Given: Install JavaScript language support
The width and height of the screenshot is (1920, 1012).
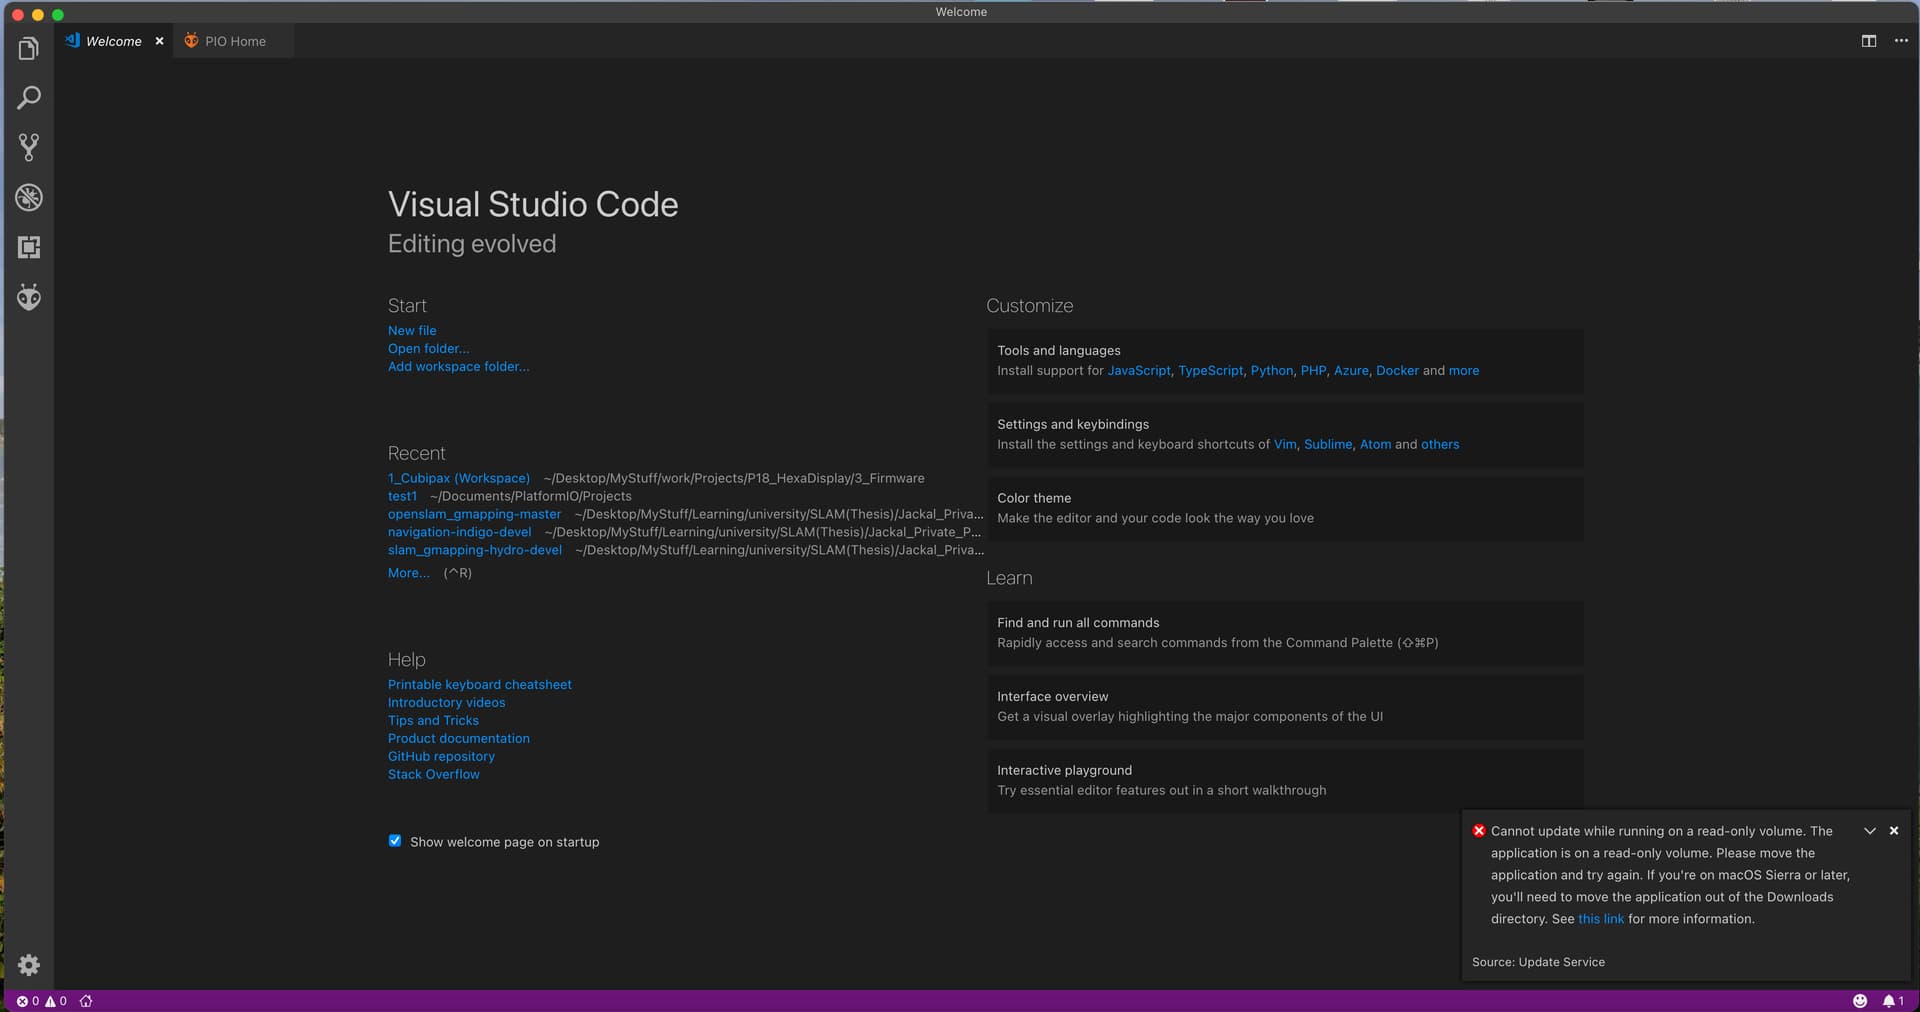Looking at the screenshot, I should pyautogui.click(x=1139, y=370).
